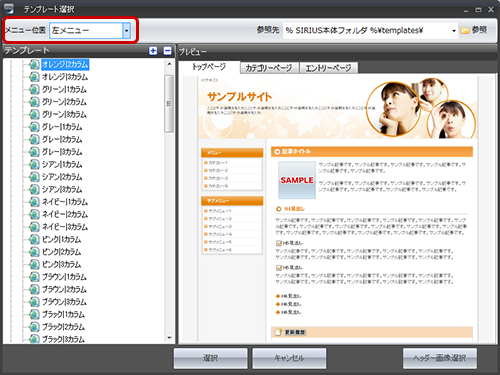Click the globe icon beside グレー|2カラム
The image size is (500, 375).
point(34,139)
